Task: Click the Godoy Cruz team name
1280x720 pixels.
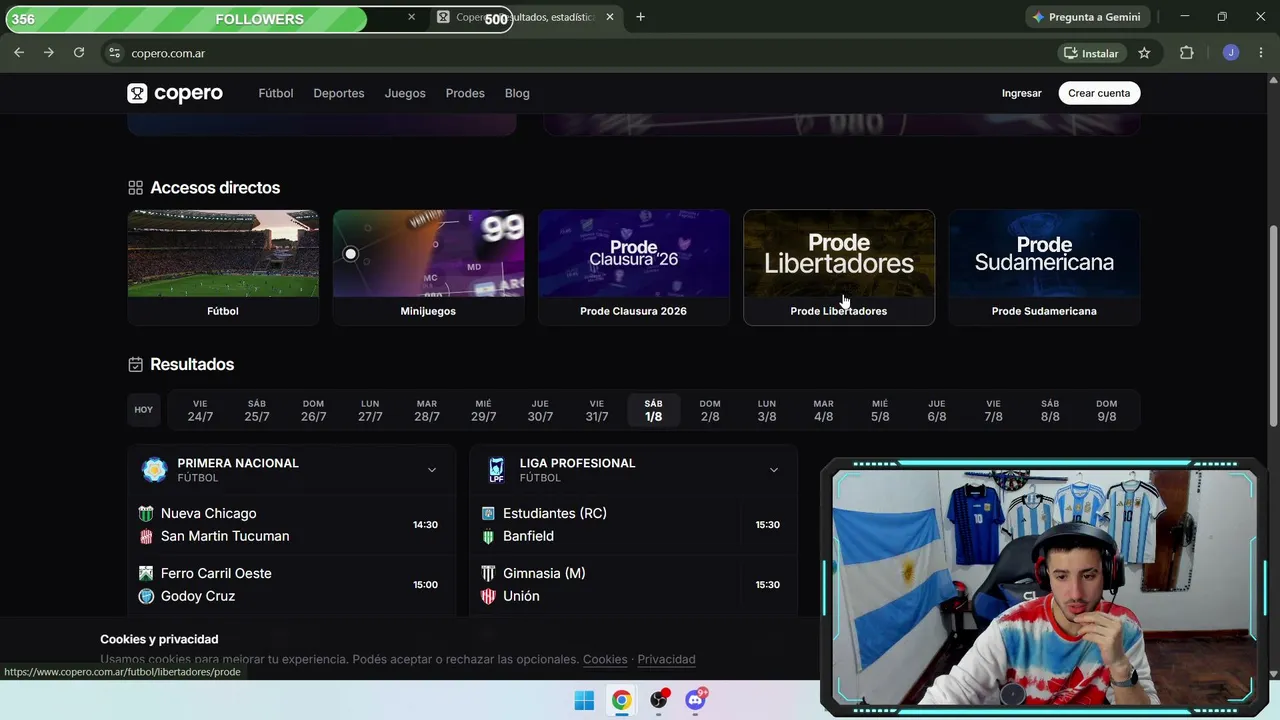Action: 198,597
